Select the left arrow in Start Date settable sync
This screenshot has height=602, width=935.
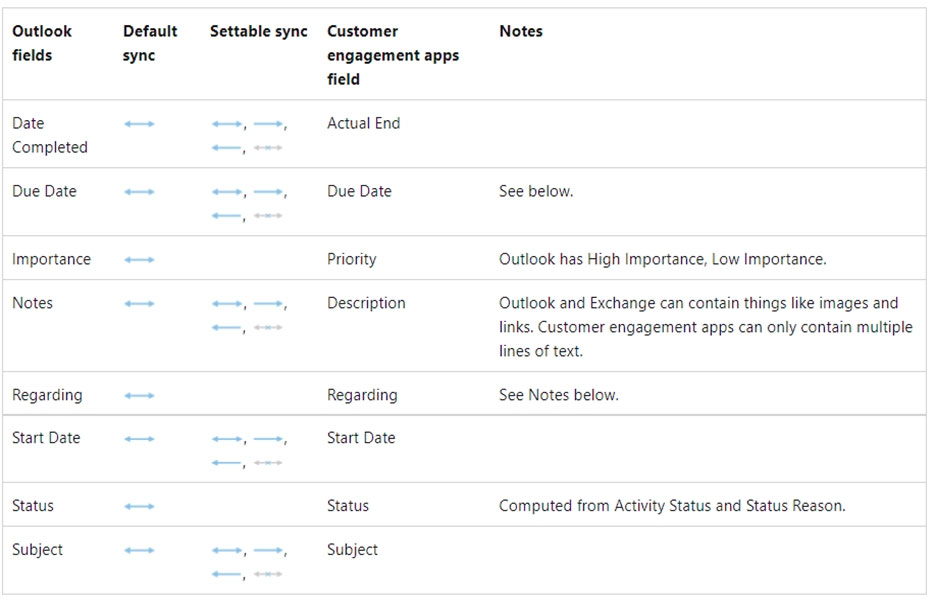226,463
